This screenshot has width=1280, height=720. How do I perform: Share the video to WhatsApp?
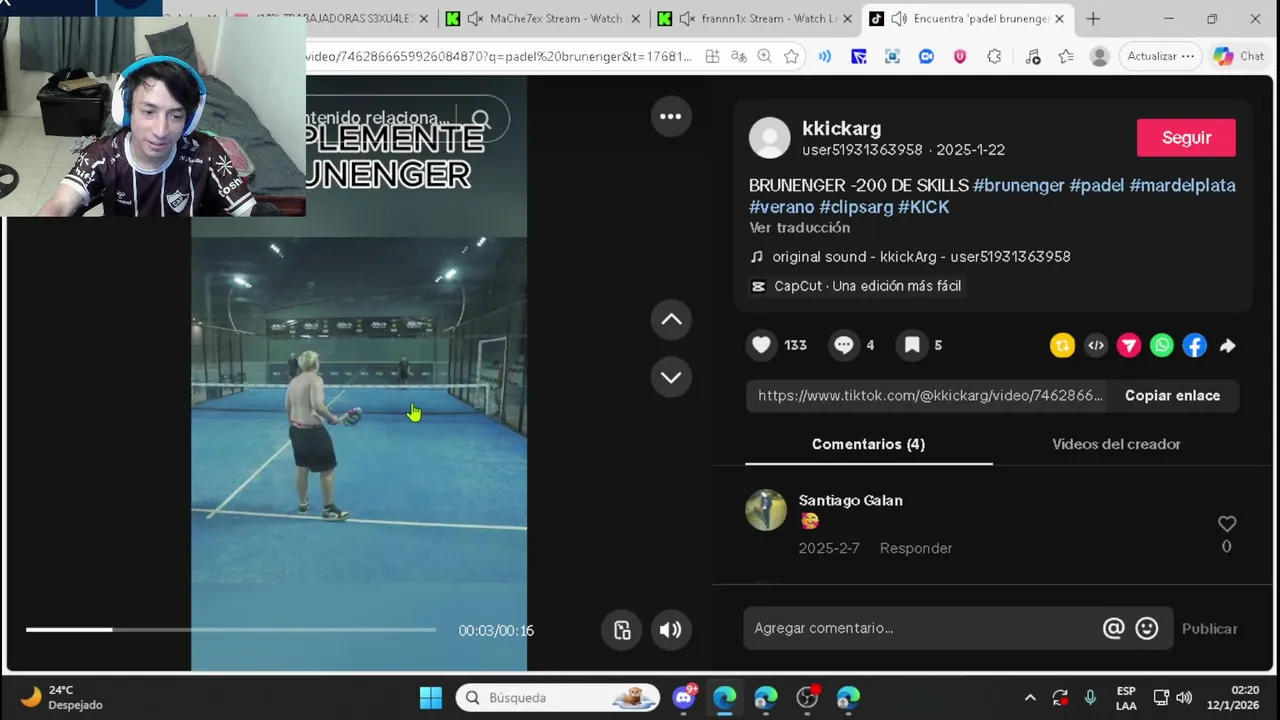coord(1162,346)
